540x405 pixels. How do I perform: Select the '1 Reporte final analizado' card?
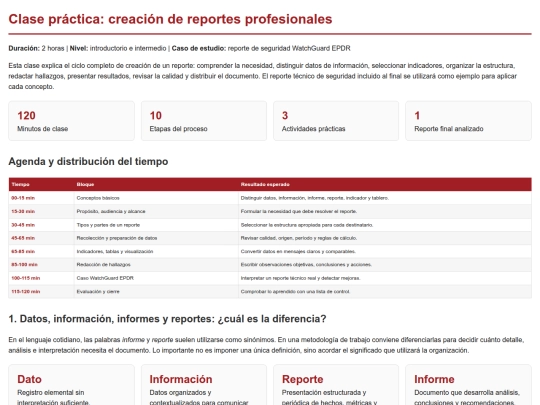click(x=468, y=121)
